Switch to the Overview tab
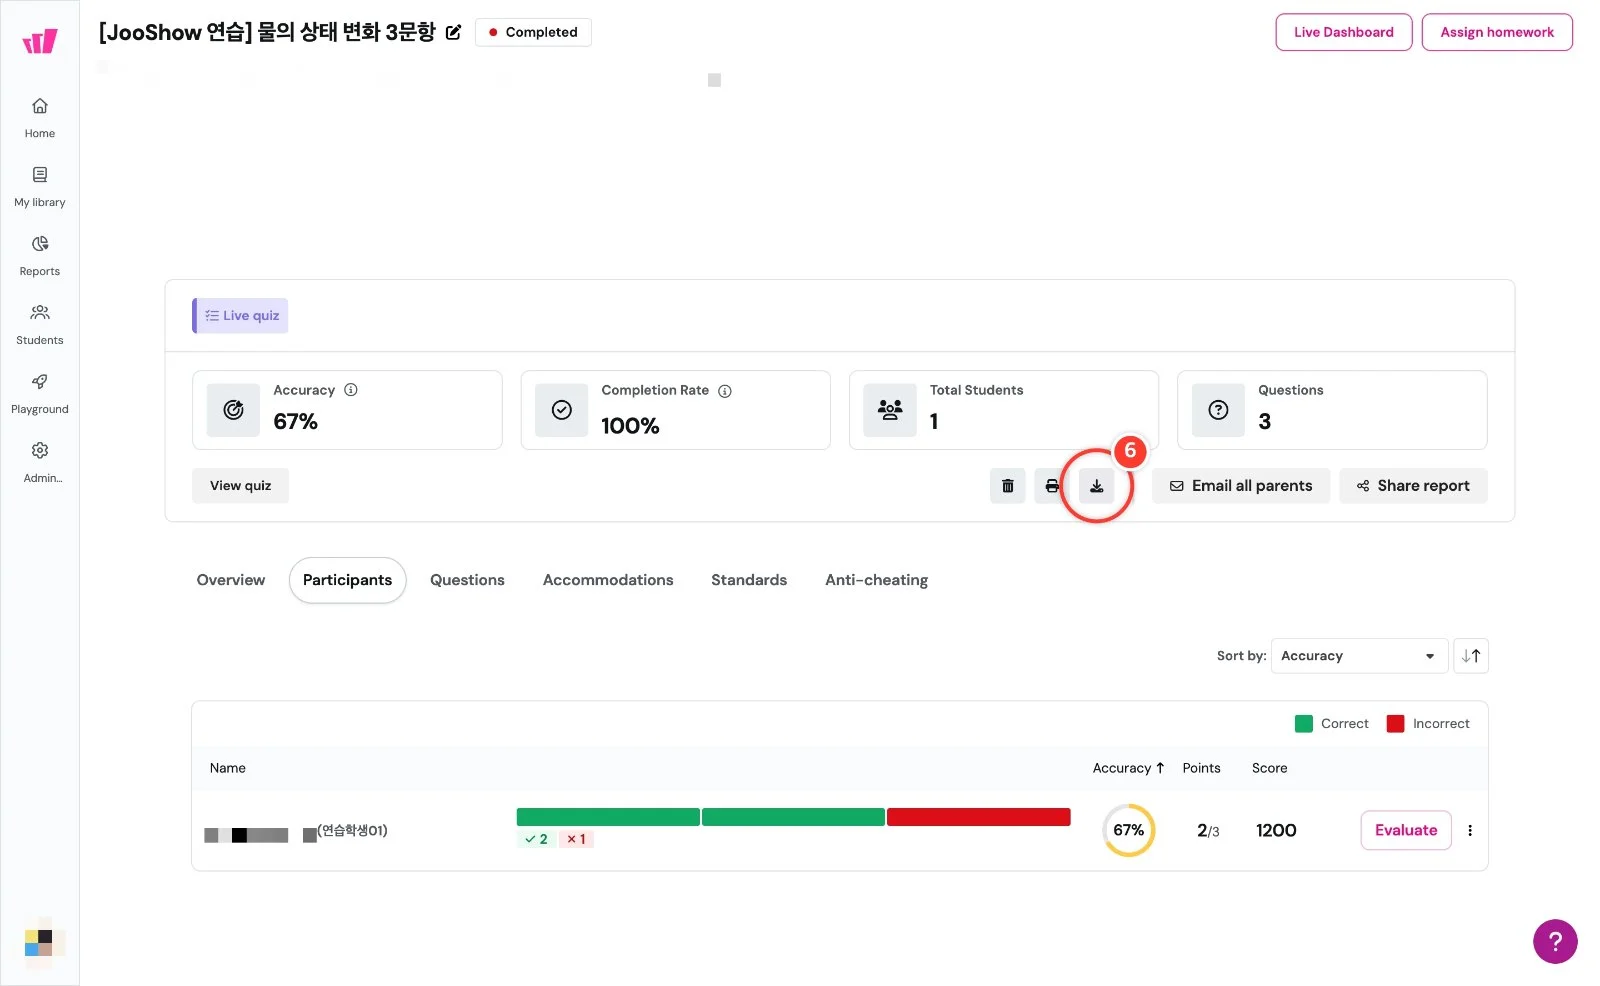1600x986 pixels. (231, 580)
